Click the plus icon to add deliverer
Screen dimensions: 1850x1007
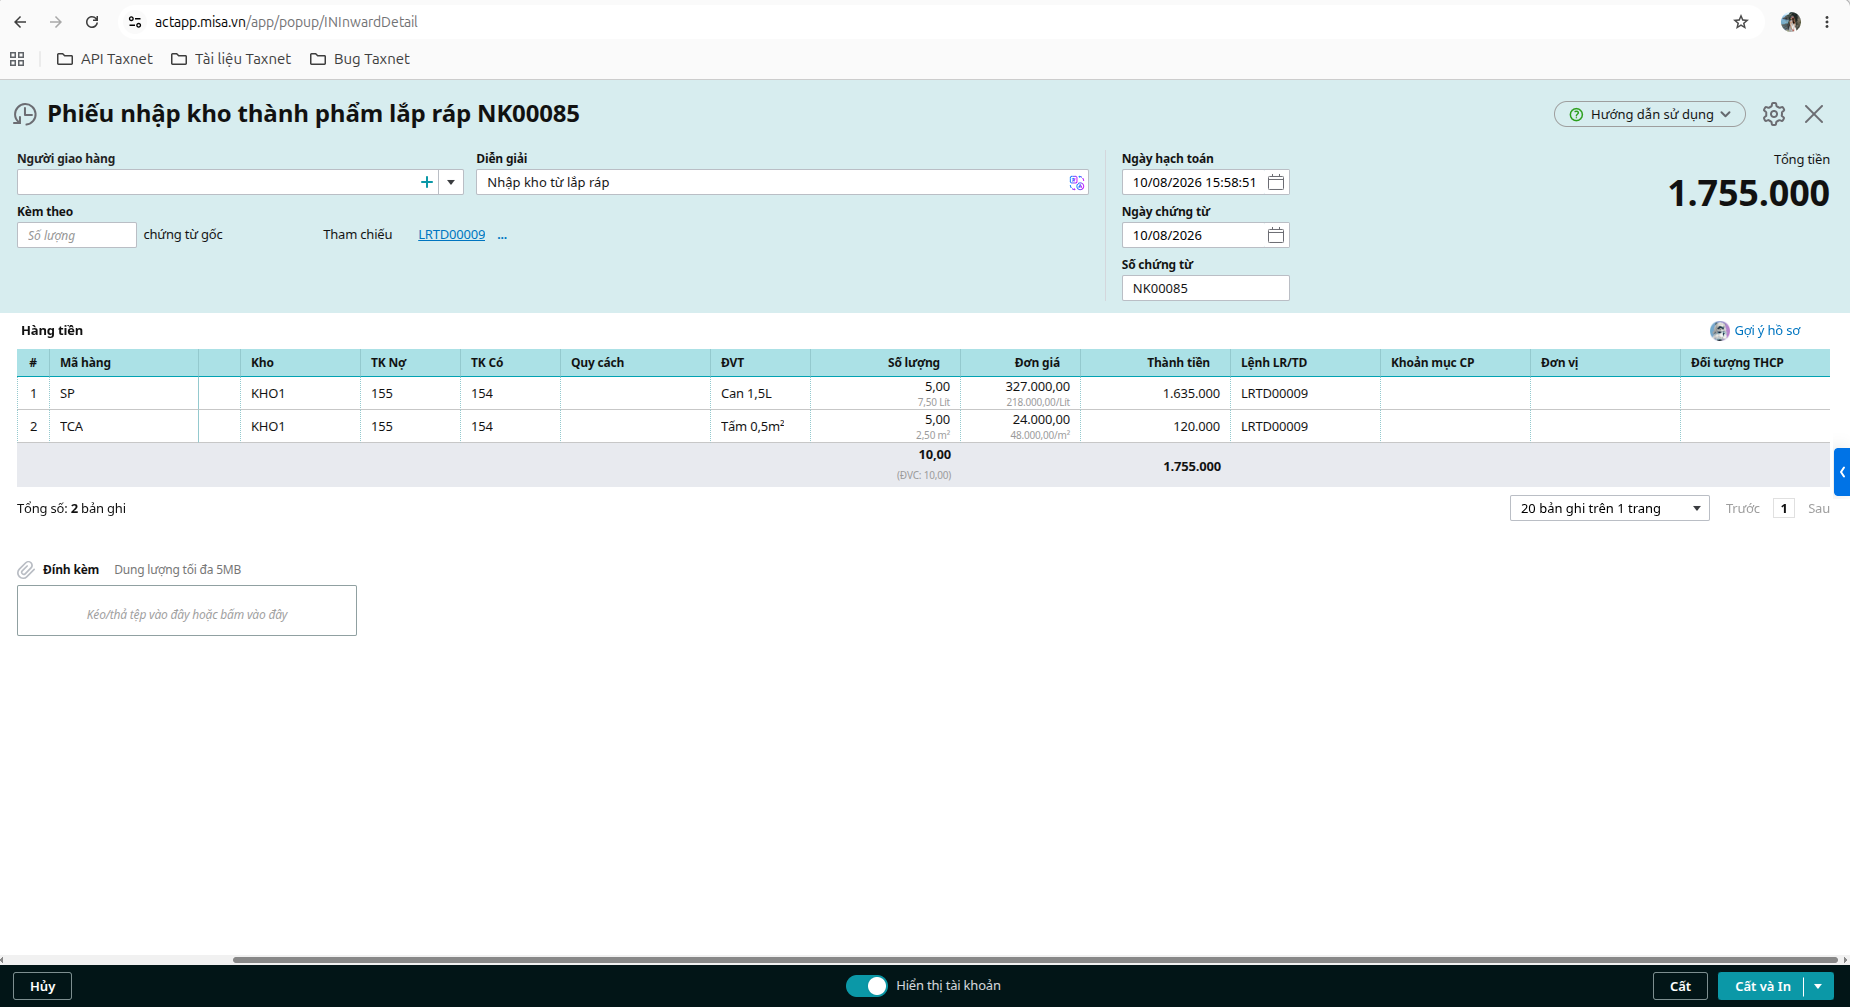427,182
